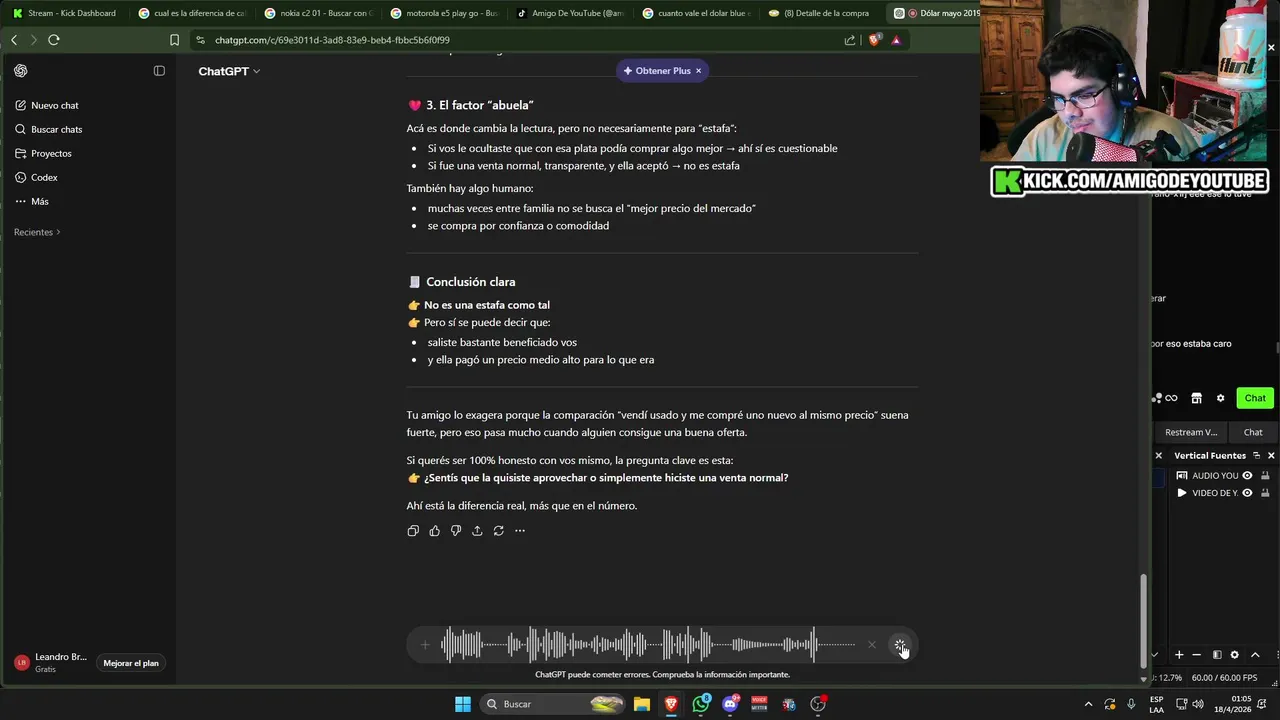
Task: Confirm the voice dictation transcription
Action: click(x=900, y=645)
